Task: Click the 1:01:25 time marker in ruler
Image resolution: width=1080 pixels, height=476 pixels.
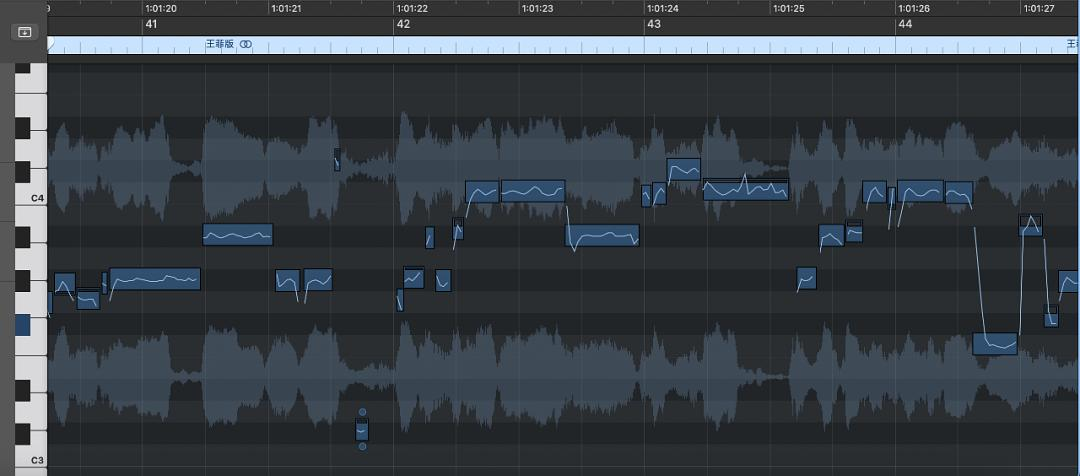Action: (788, 8)
